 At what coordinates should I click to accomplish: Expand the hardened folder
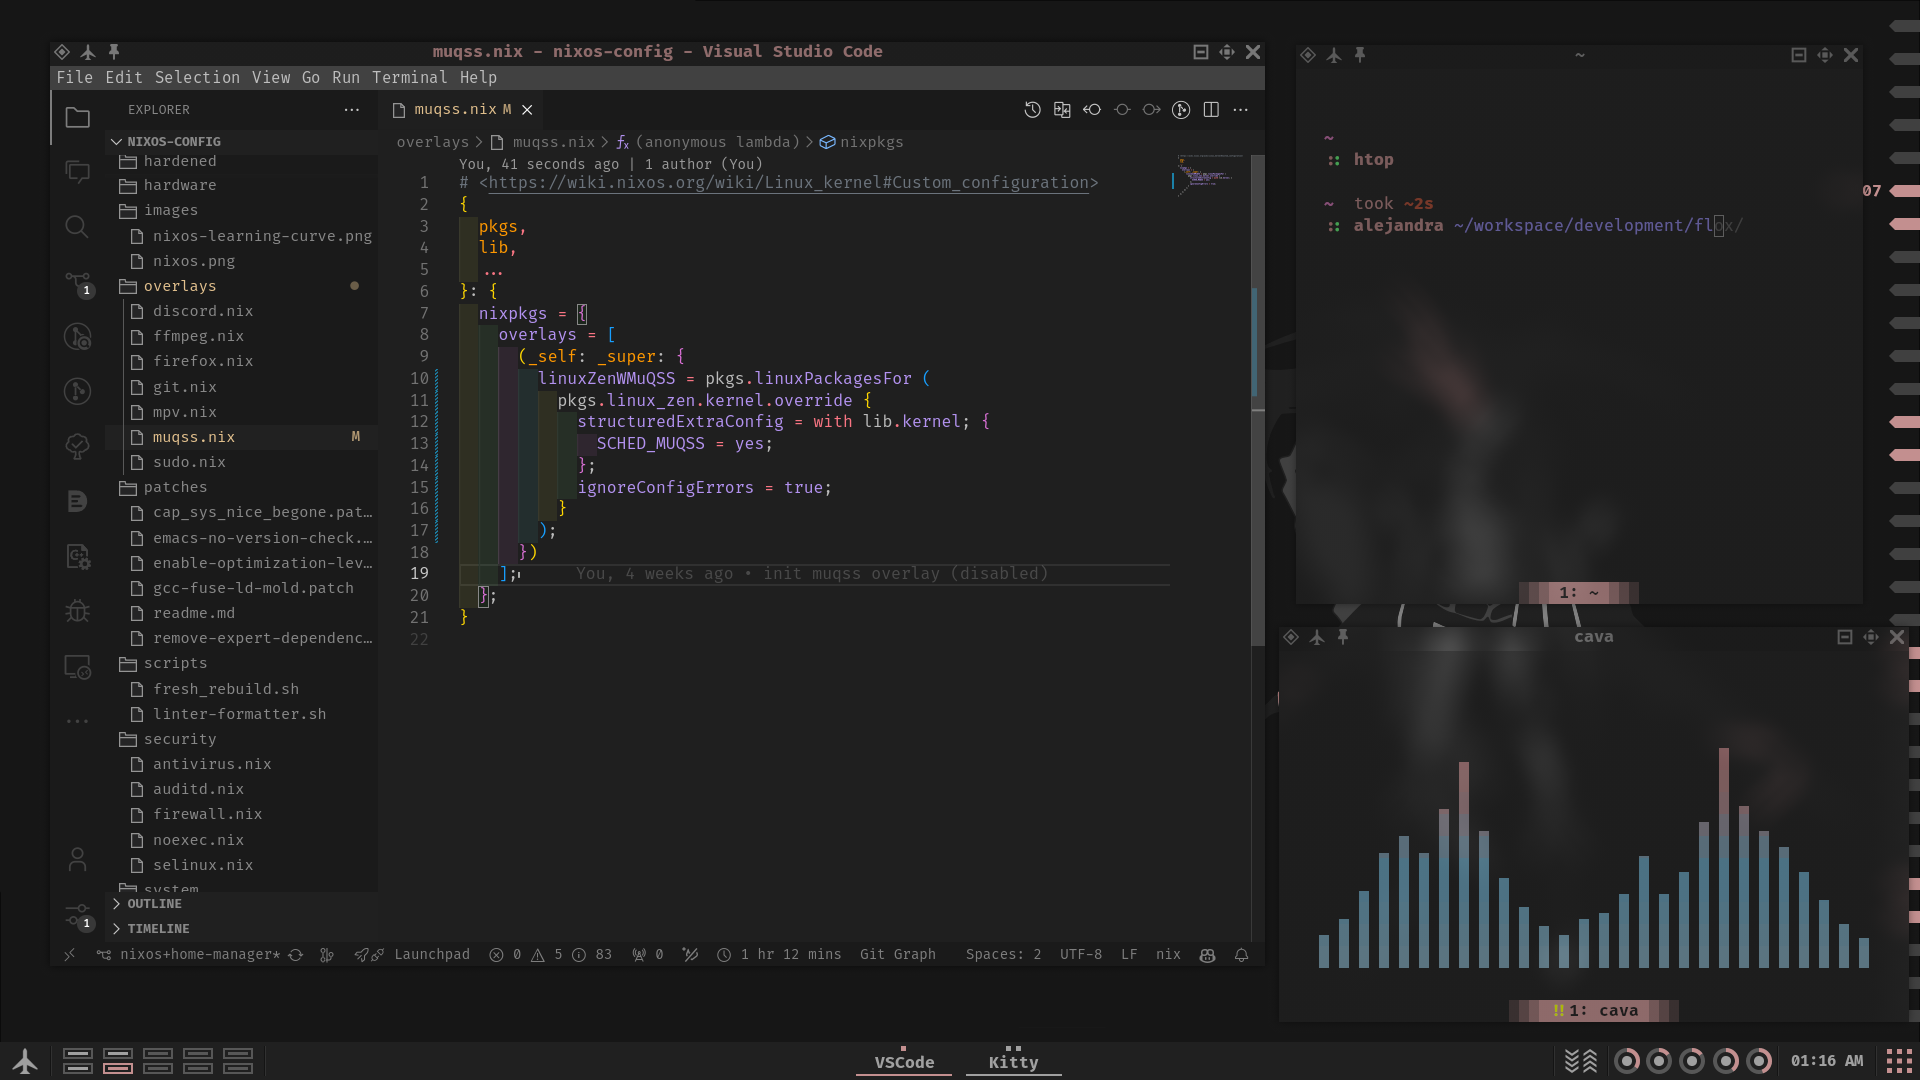242,161
